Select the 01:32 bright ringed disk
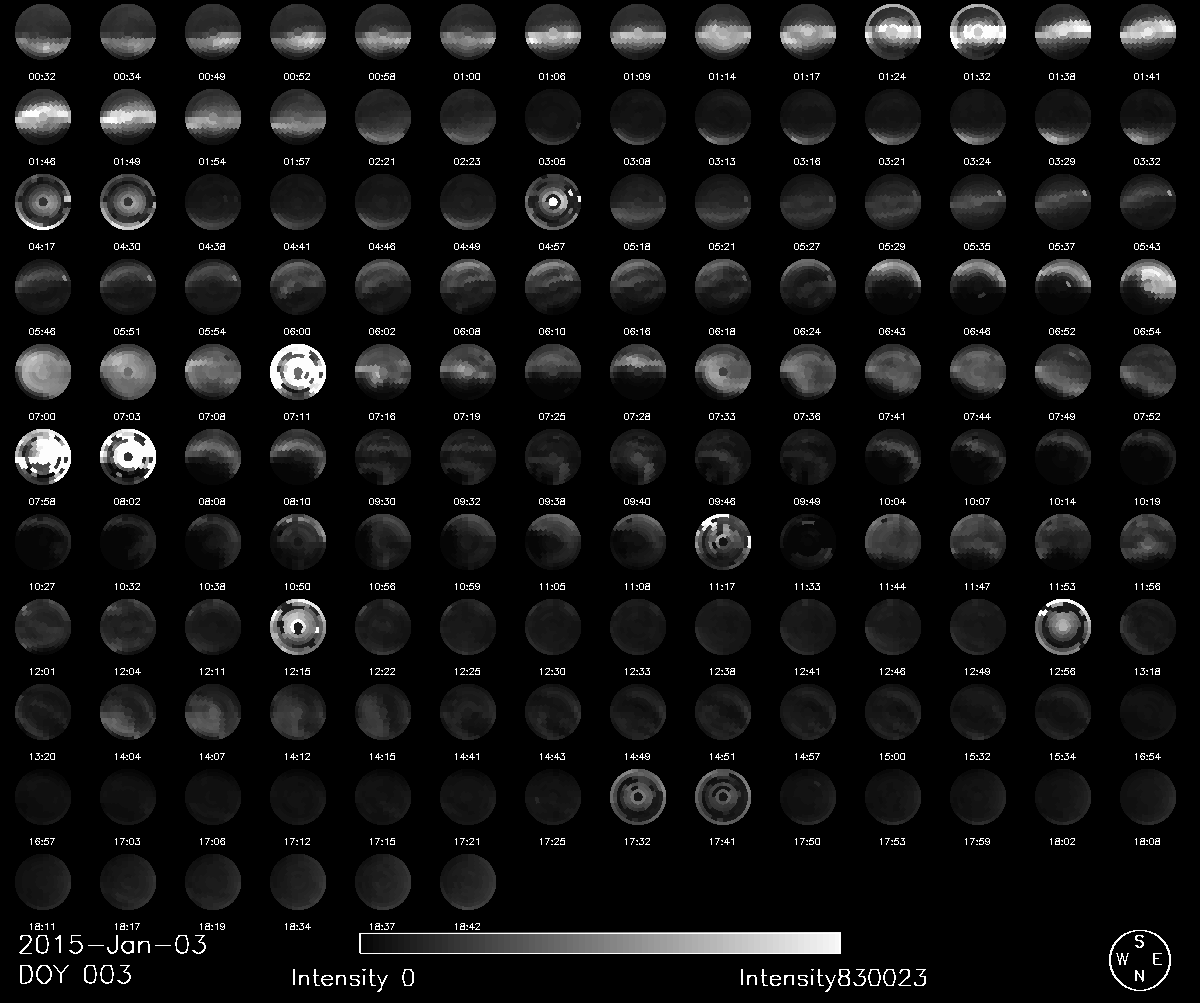Image resolution: width=1200 pixels, height=1003 pixels. (x=978, y=30)
